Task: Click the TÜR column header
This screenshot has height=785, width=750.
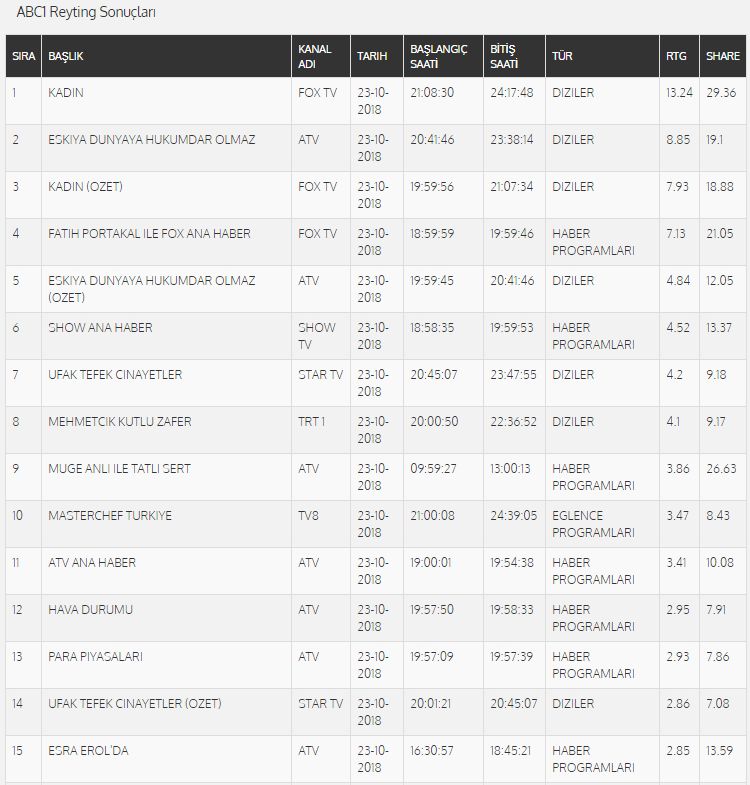Action: (602, 56)
